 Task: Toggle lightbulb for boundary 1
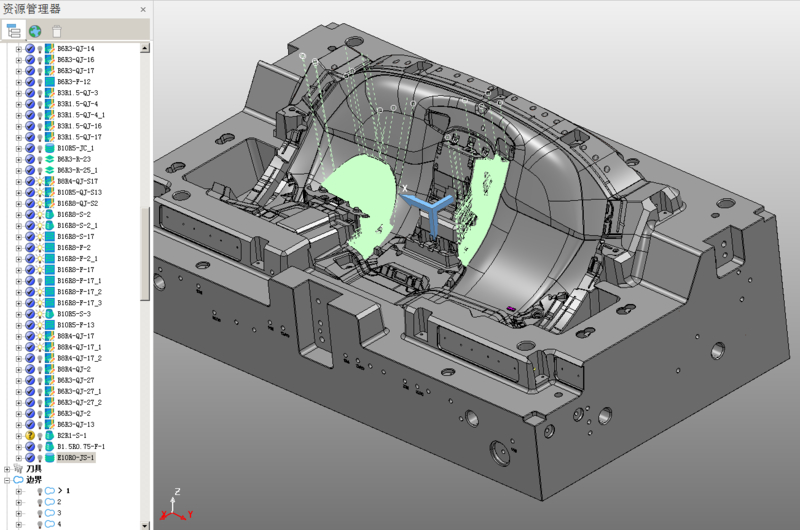point(40,491)
